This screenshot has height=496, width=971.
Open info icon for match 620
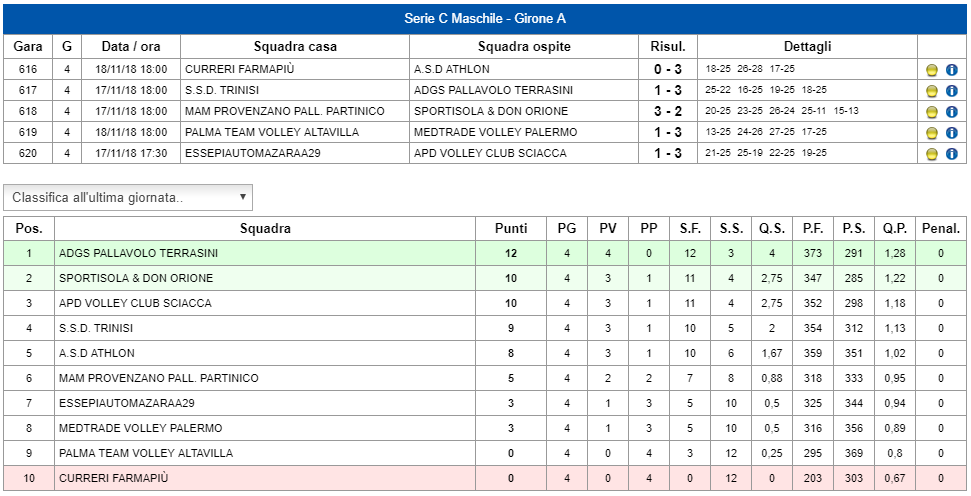[952, 154]
